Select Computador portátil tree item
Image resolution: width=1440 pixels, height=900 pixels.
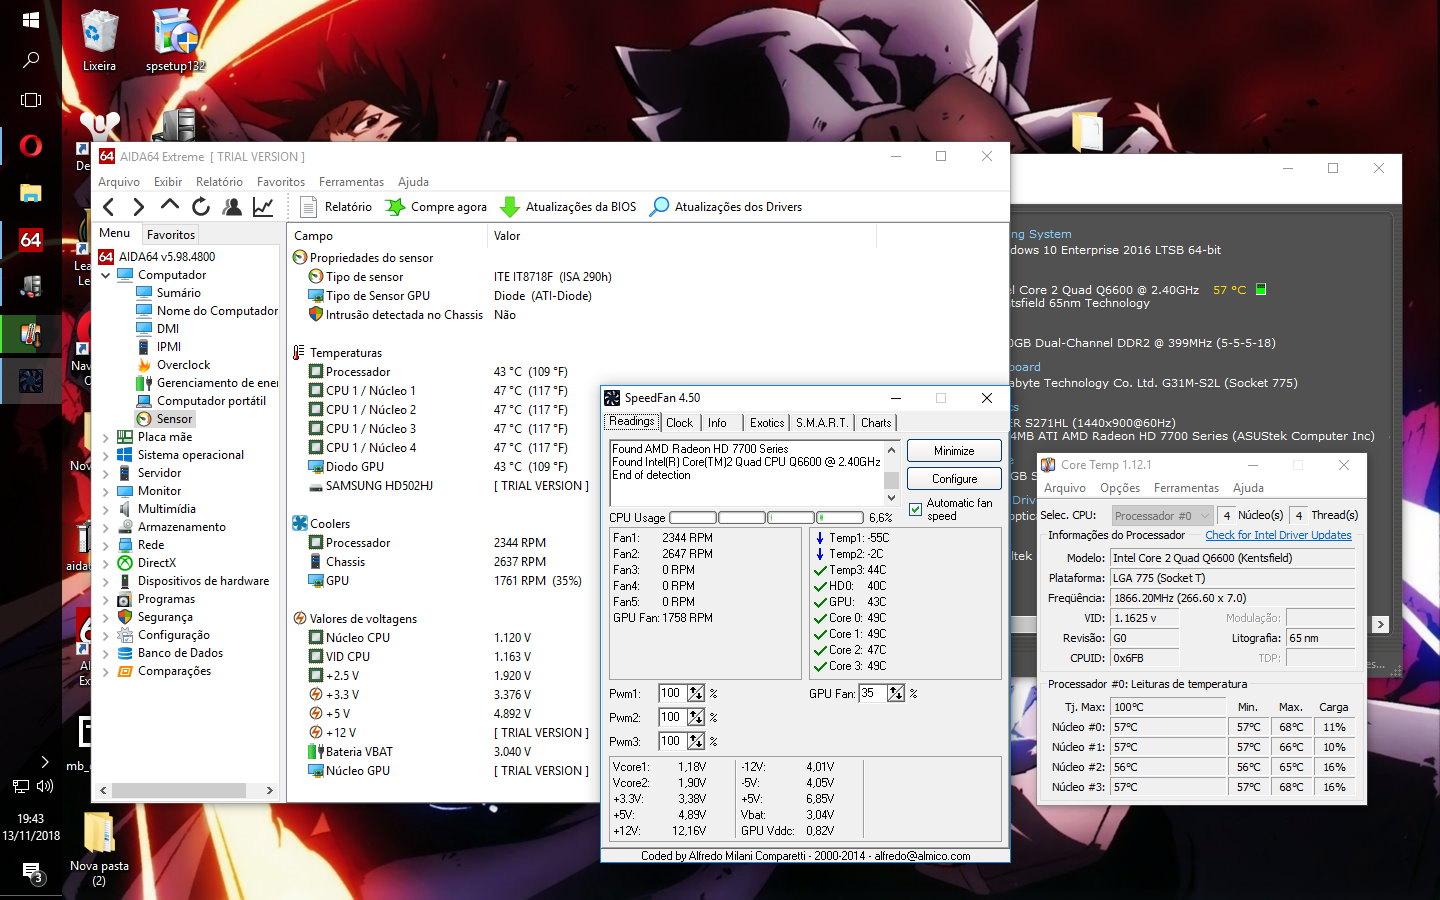211,401
